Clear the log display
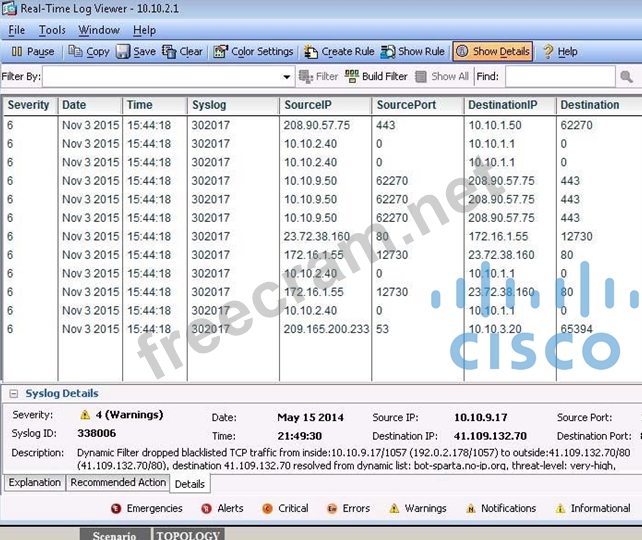The image size is (642, 540). coord(181,52)
